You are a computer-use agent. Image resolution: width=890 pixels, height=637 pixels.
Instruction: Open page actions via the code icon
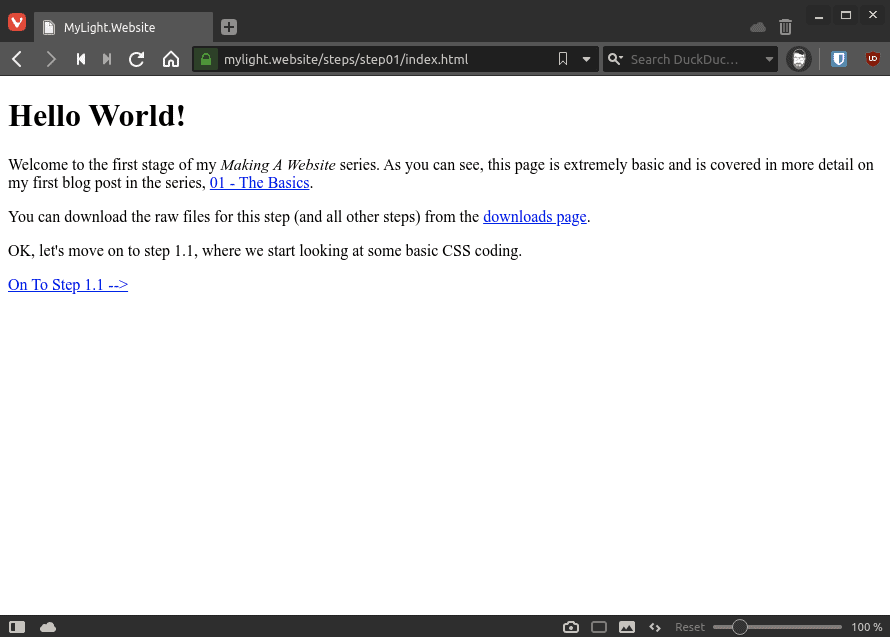[654, 627]
